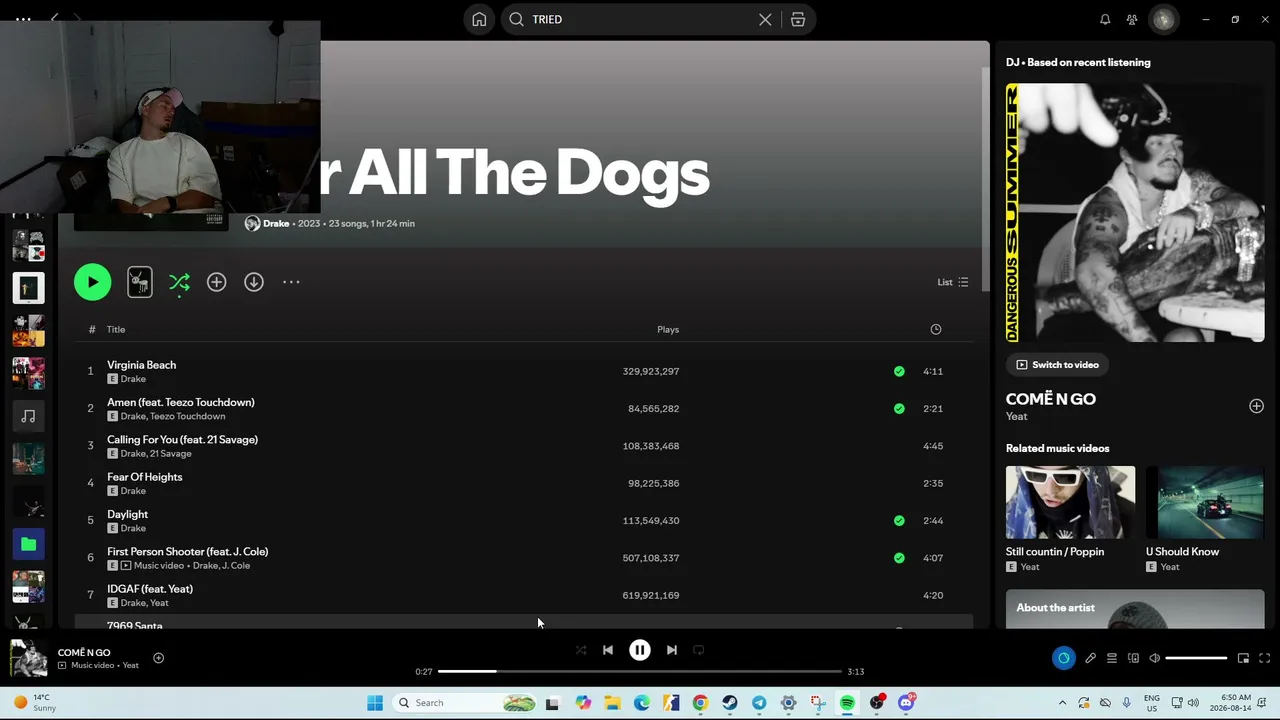This screenshot has height=720, width=1280.
Task: Open the Friend Activity icon
Action: (1132, 19)
